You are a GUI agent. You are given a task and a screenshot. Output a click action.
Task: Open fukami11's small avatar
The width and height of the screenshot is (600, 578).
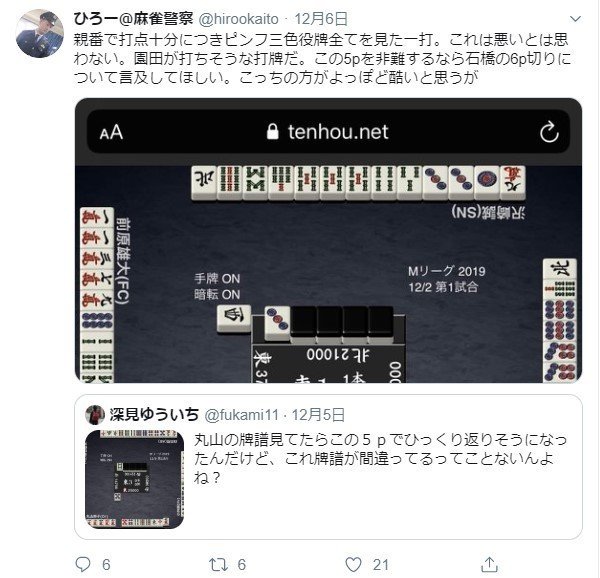(x=95, y=415)
